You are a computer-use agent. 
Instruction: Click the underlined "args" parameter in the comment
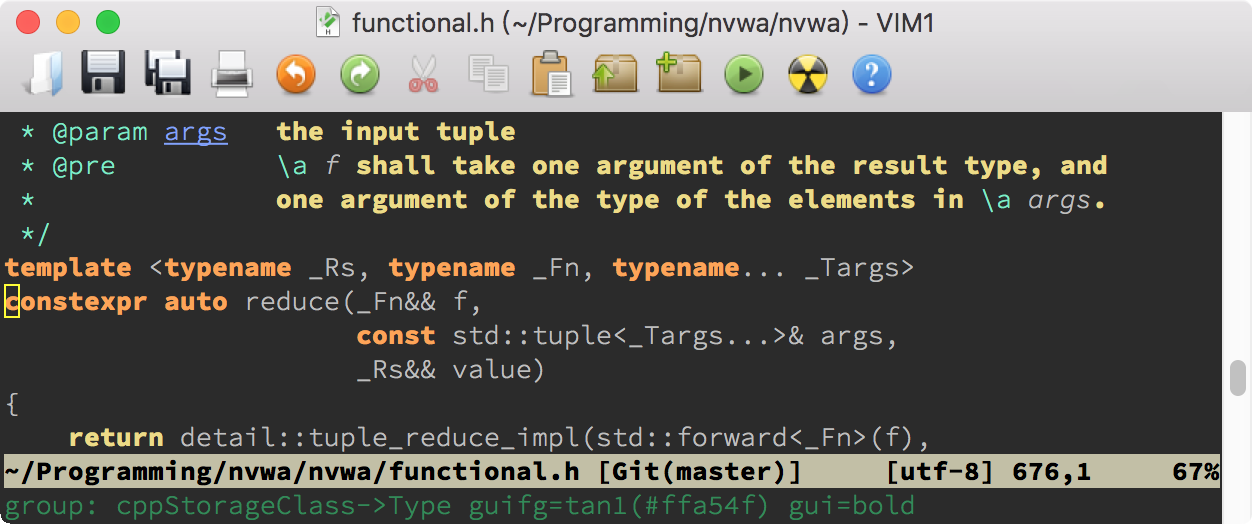pyautogui.click(x=196, y=132)
